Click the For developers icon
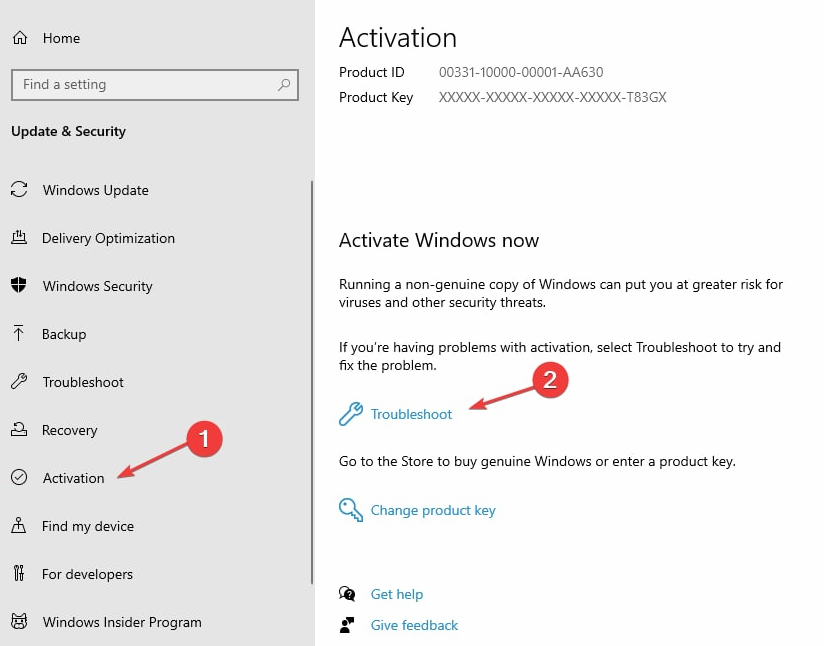 coord(19,574)
